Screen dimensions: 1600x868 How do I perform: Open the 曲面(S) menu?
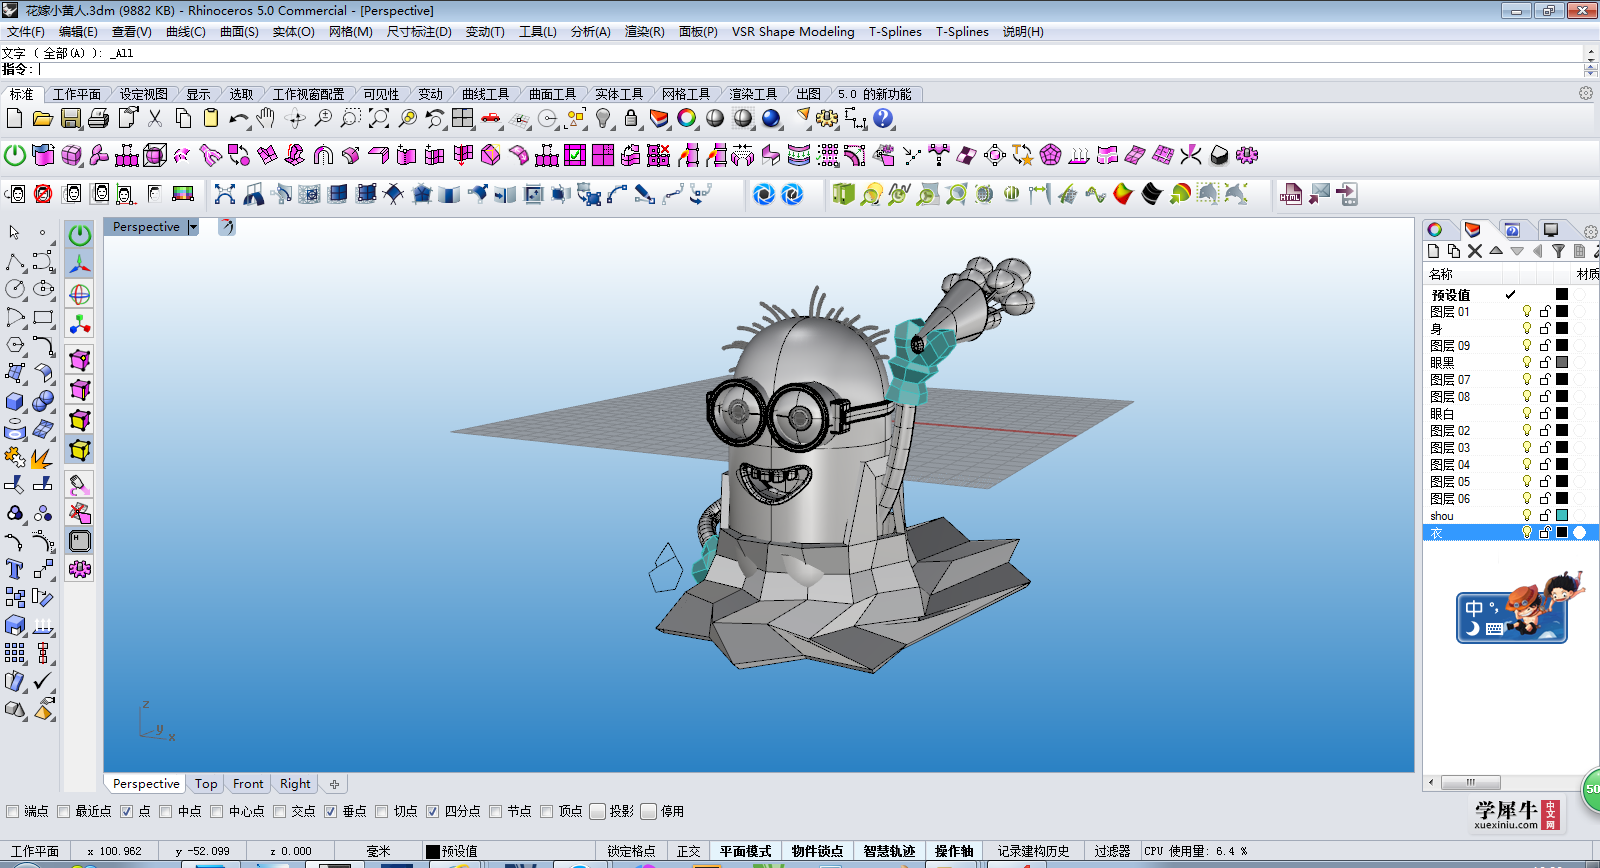click(x=239, y=32)
